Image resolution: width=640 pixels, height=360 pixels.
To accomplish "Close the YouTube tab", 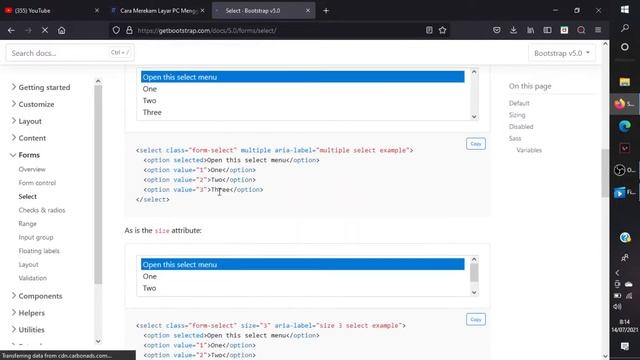I will point(97,11).
